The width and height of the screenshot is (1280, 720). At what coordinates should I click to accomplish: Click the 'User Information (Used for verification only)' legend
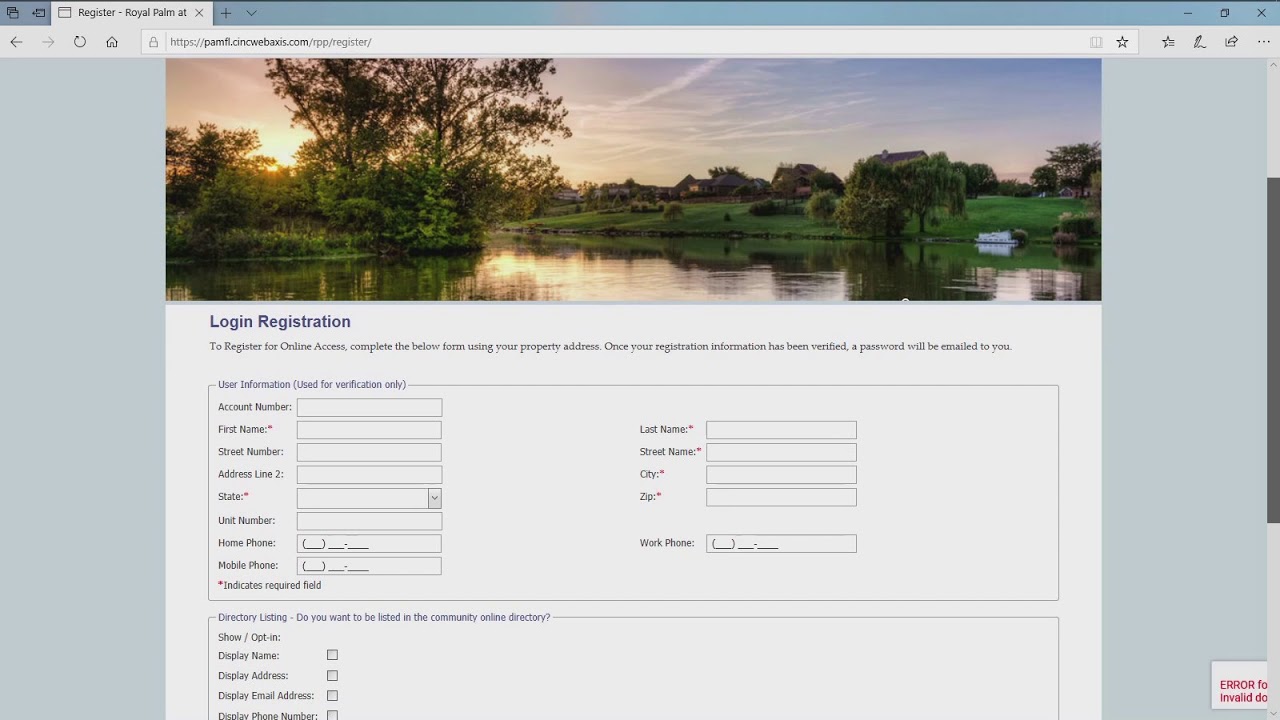pos(312,385)
